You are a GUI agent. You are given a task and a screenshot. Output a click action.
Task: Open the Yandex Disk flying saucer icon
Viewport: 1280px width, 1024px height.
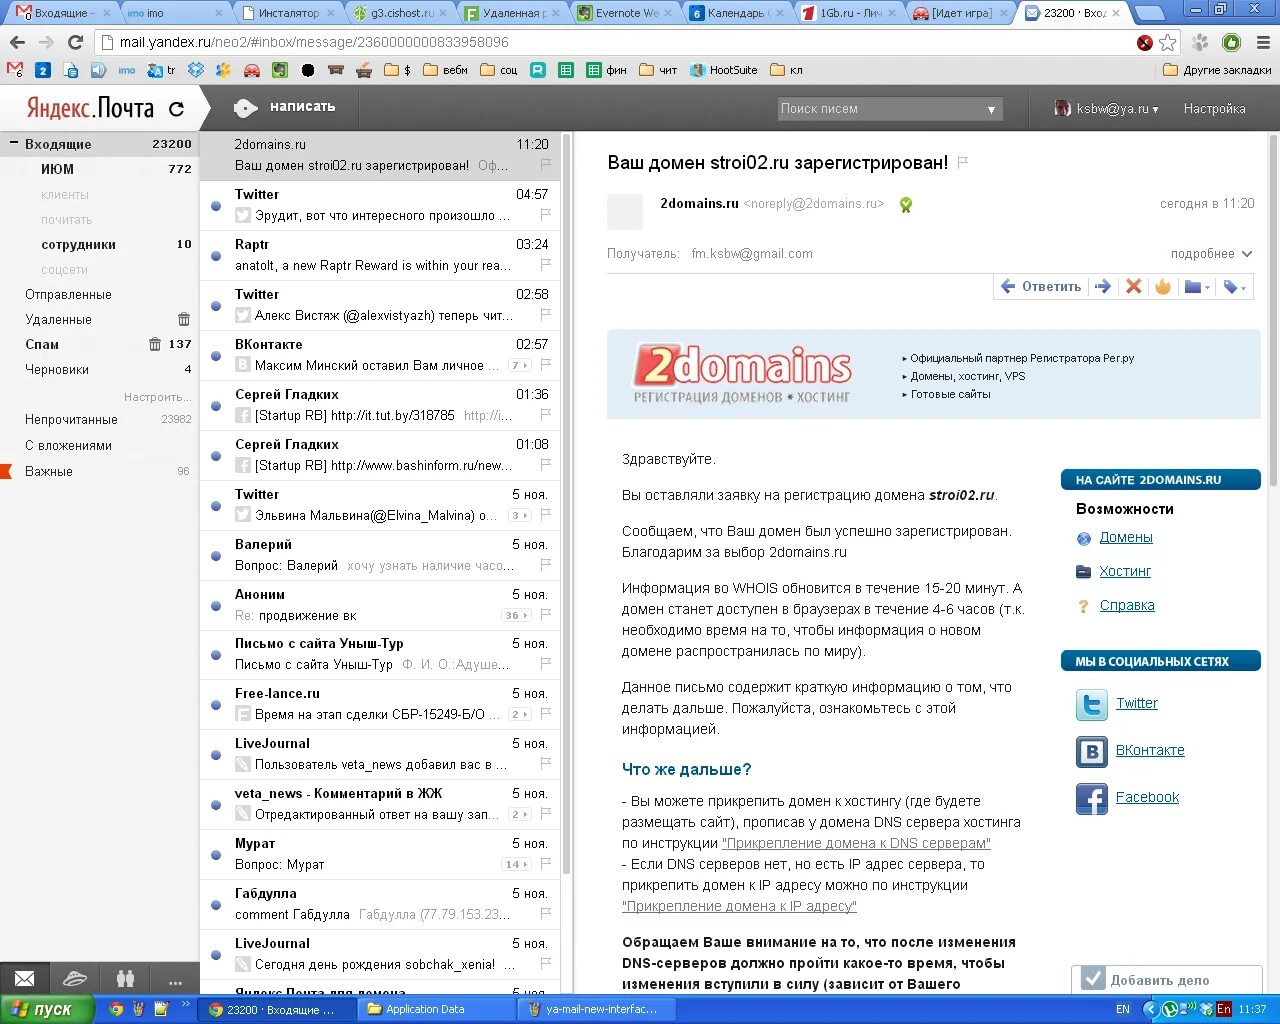coord(75,979)
